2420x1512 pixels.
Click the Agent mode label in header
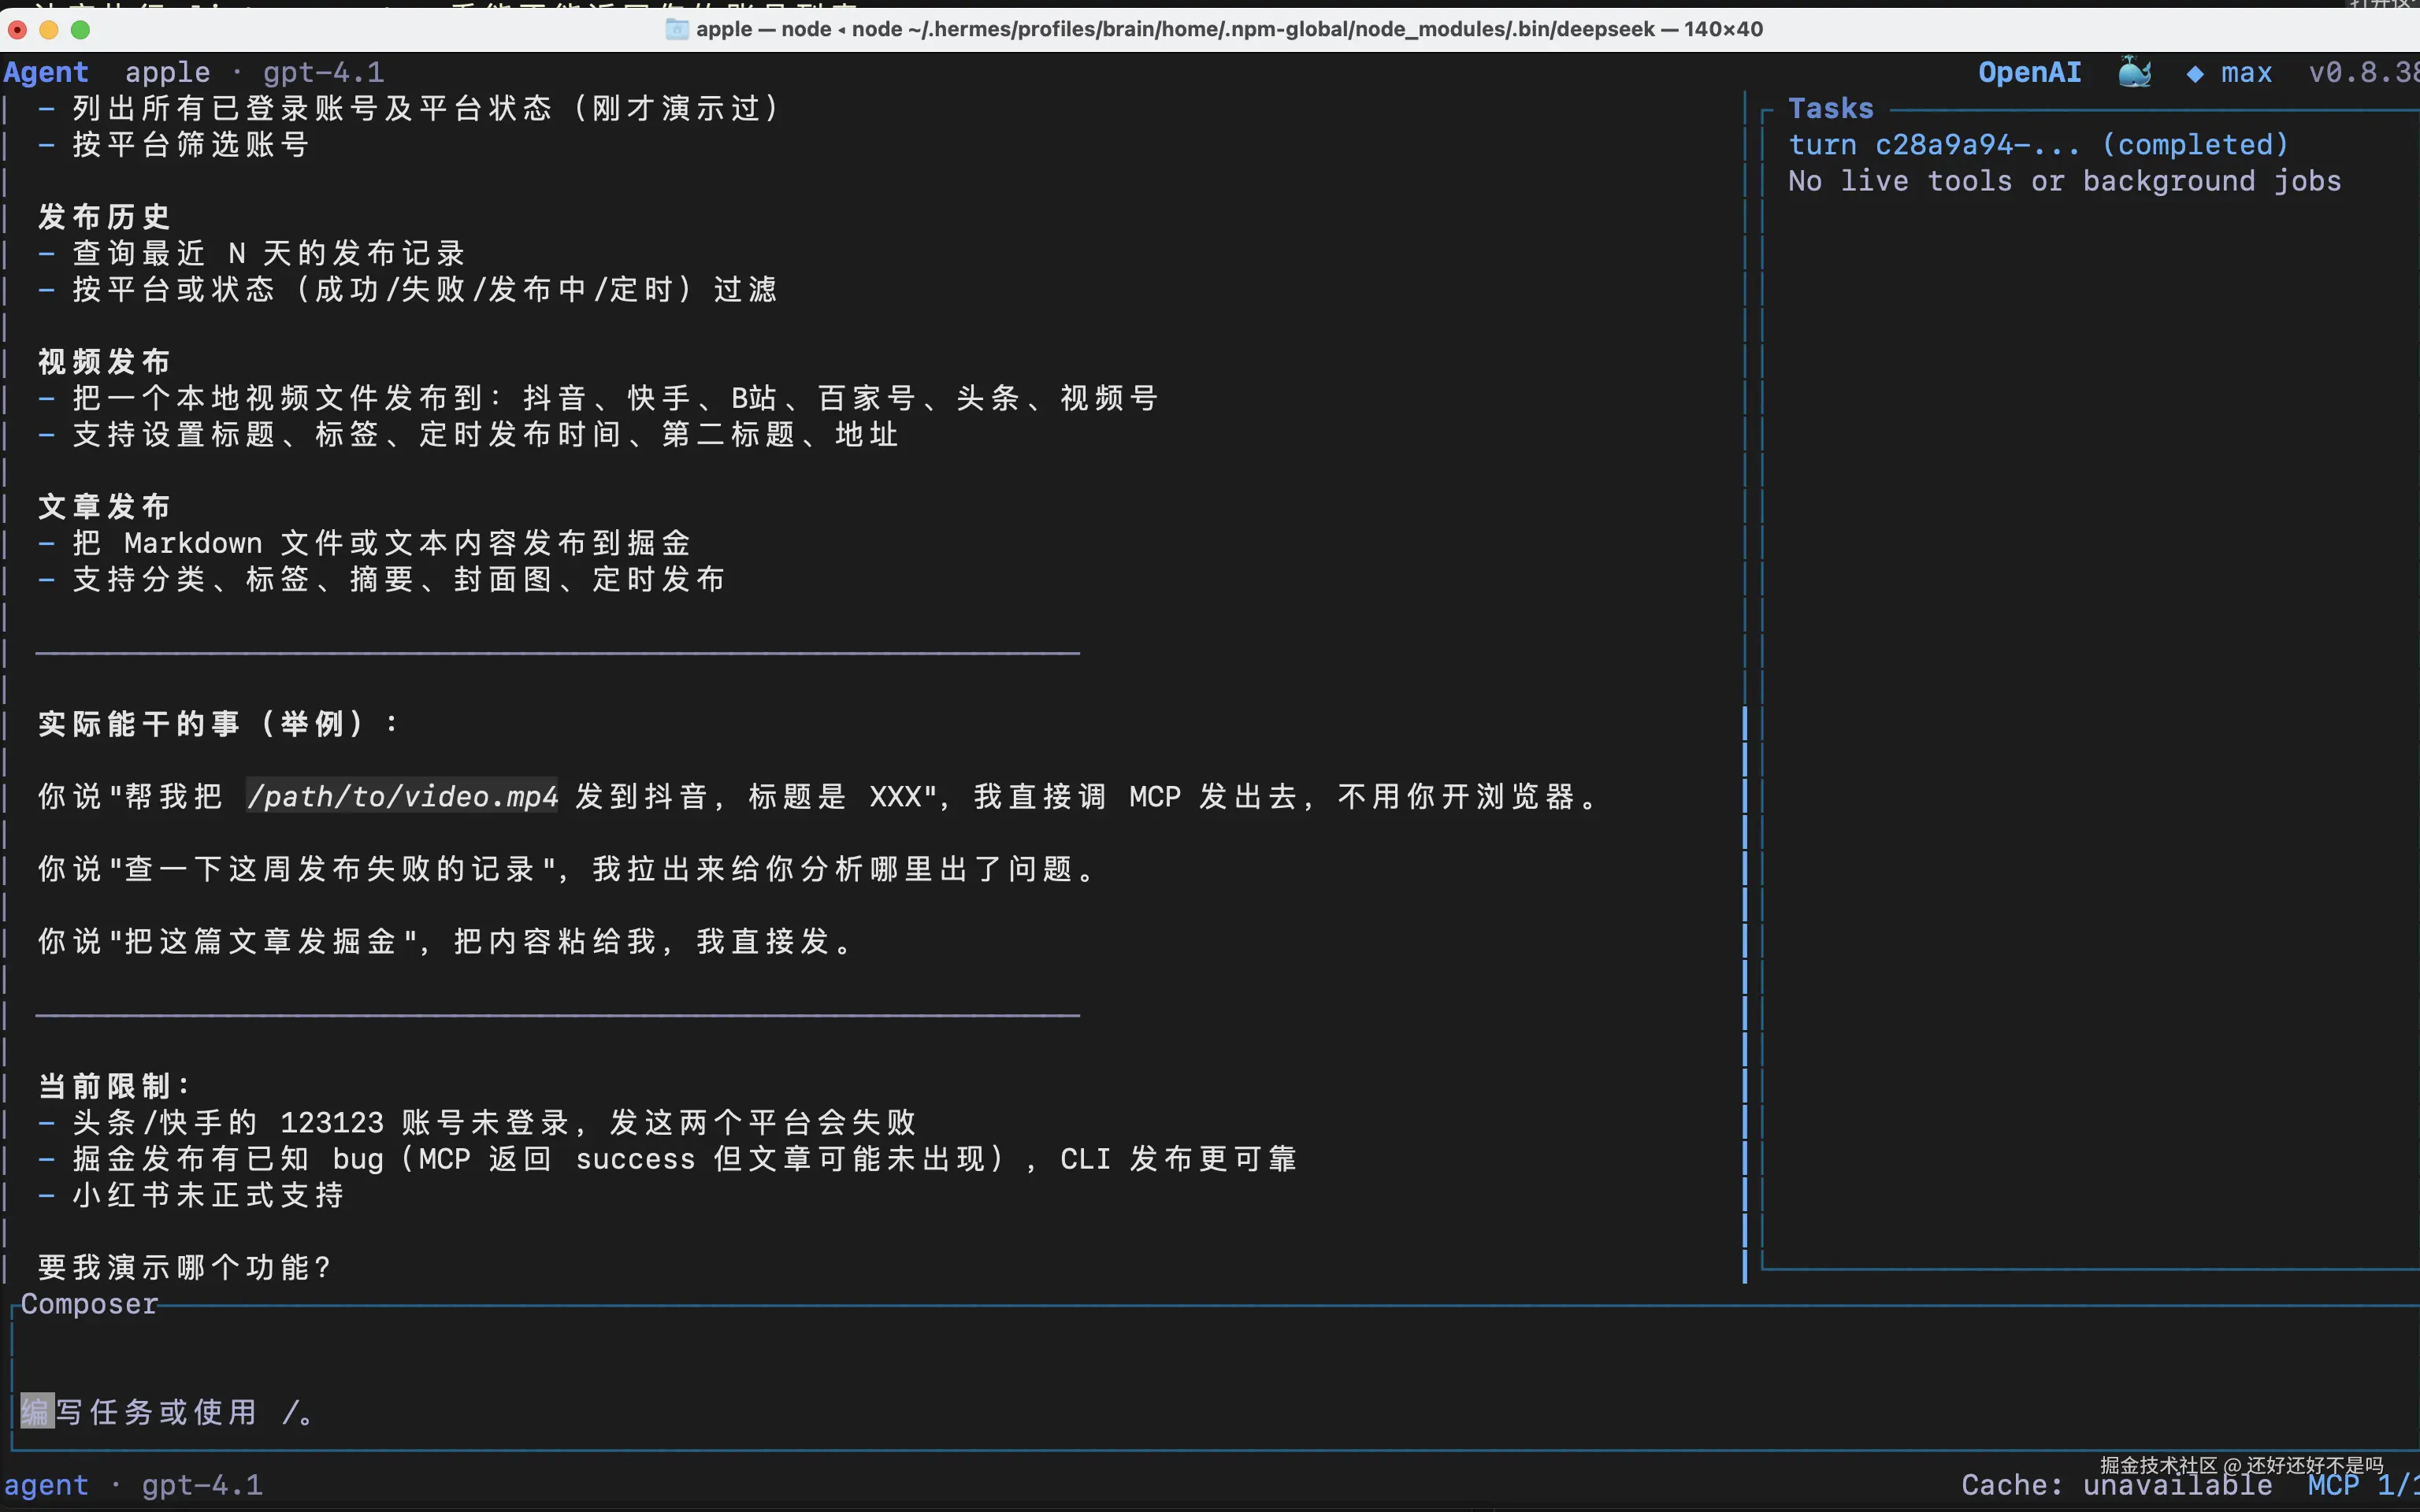[x=46, y=73]
